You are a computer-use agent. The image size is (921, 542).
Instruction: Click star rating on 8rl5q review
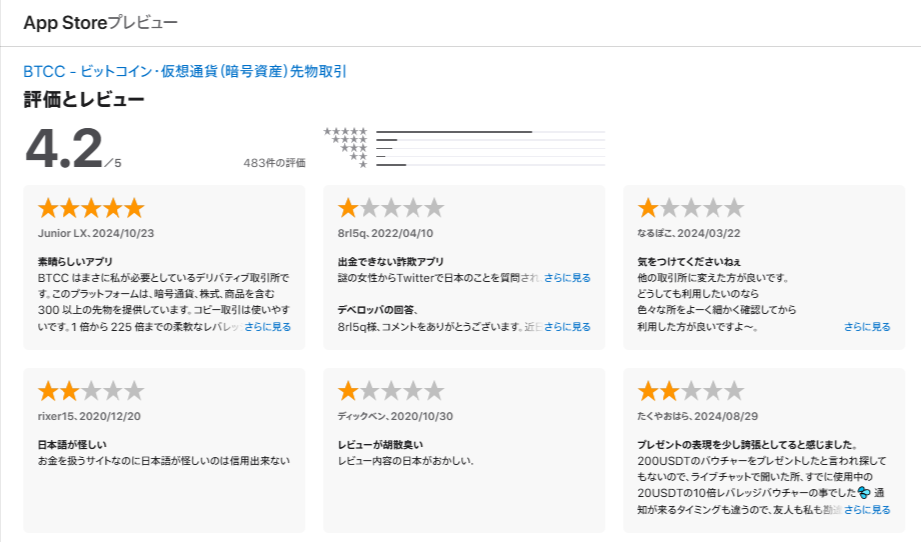[391, 208]
